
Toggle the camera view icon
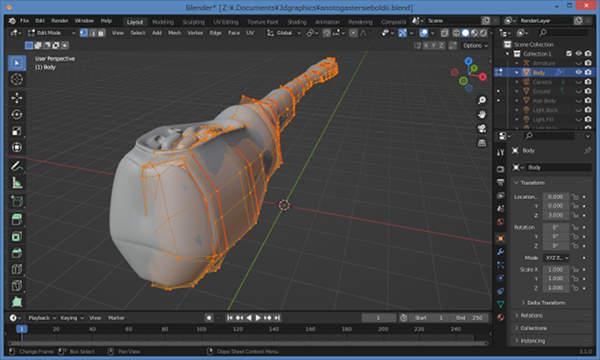click(482, 129)
